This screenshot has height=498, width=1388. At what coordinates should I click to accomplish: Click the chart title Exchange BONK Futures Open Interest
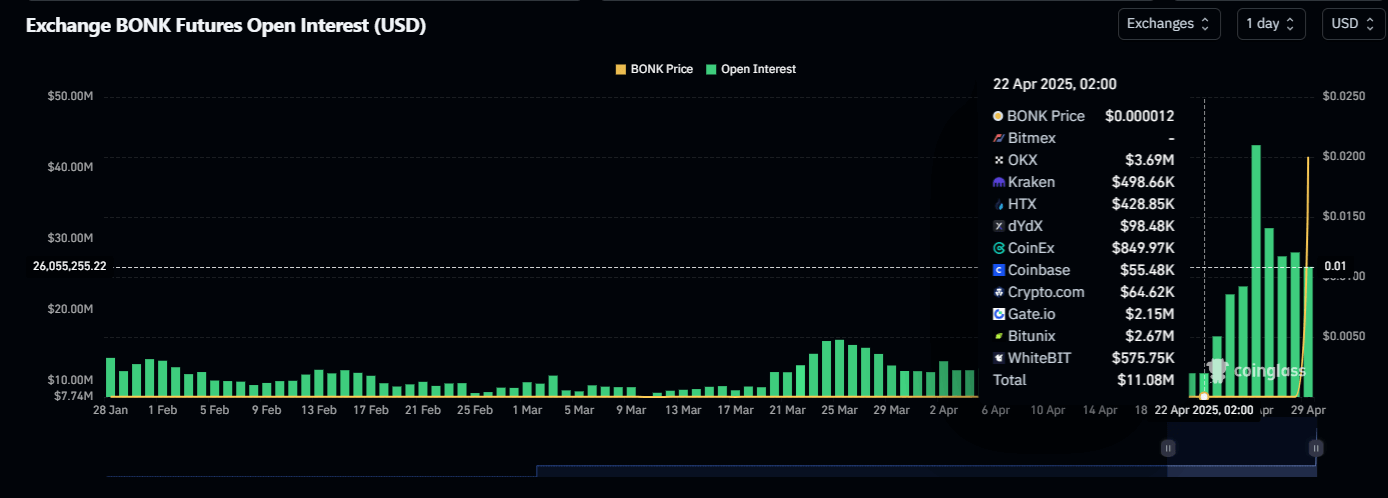tap(226, 26)
